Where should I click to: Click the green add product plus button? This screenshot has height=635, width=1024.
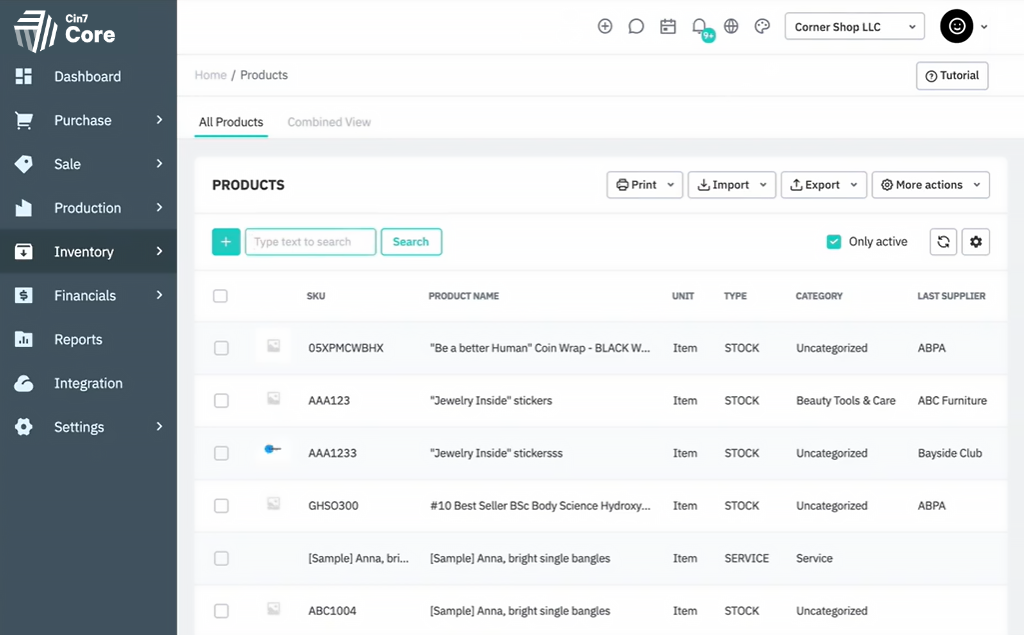[226, 242]
